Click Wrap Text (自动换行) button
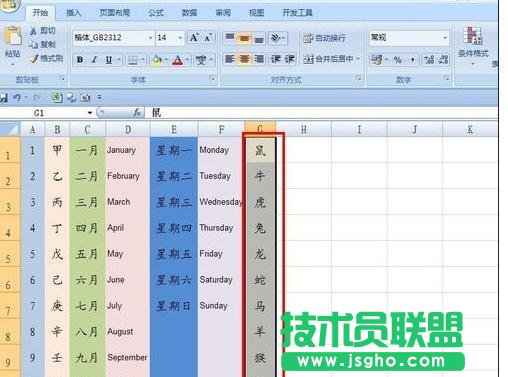This screenshot has height=377, width=508. click(x=324, y=38)
